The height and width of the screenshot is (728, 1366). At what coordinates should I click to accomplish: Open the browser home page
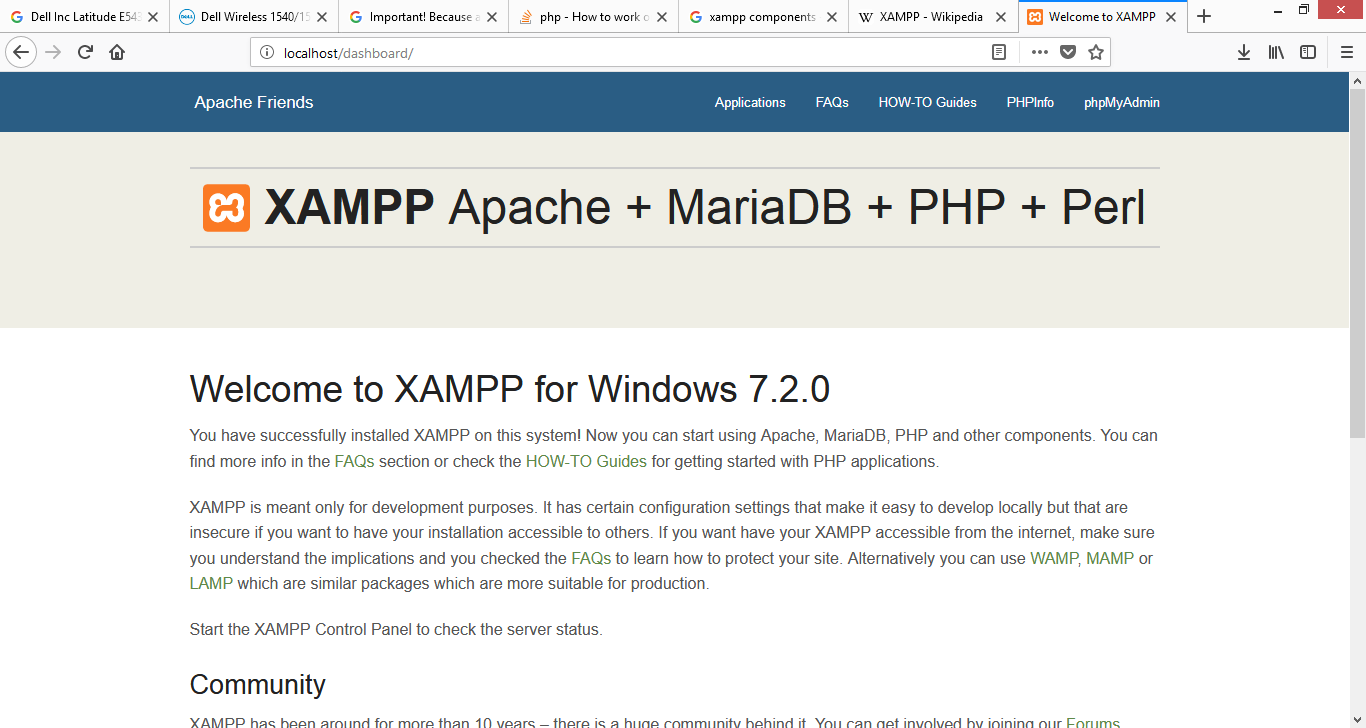pos(117,52)
